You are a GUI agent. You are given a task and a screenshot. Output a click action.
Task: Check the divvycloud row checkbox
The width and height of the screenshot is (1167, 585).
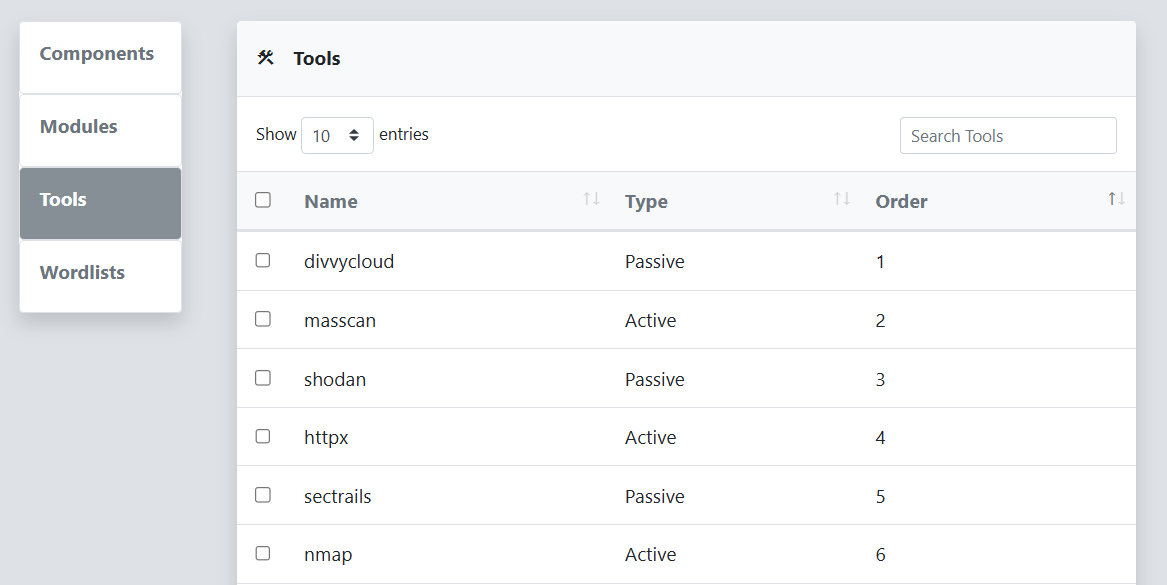point(263,260)
